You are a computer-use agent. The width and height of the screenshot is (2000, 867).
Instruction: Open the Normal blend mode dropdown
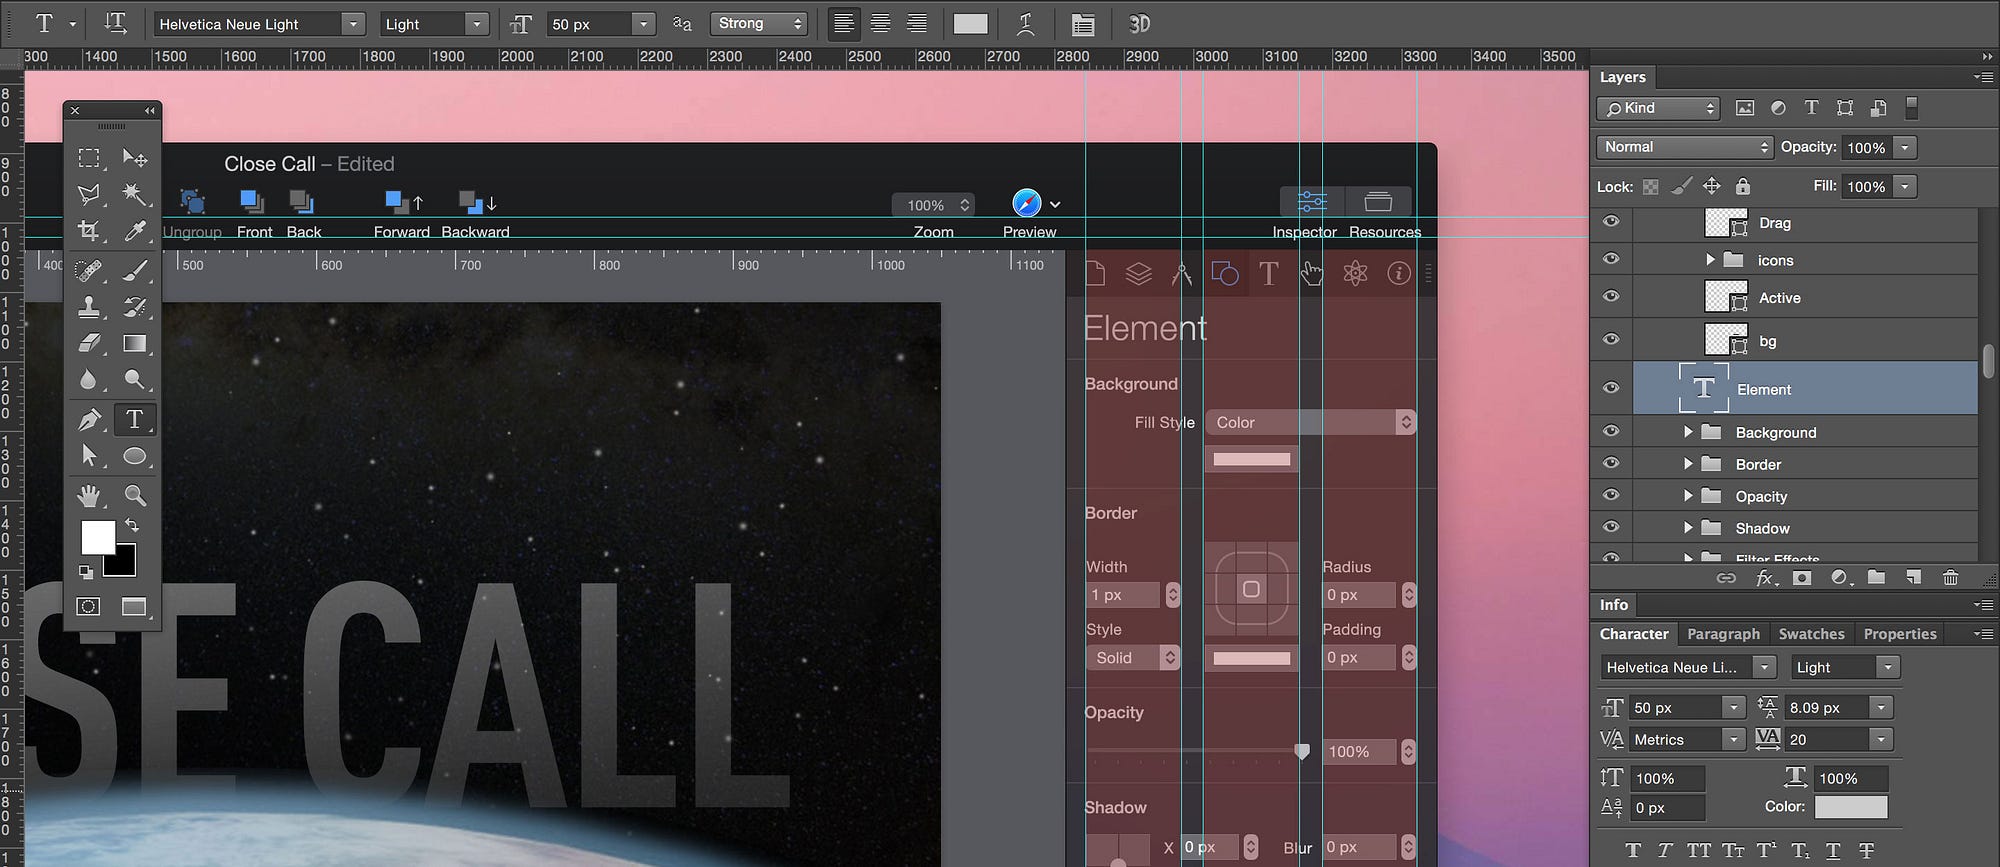[1685, 147]
